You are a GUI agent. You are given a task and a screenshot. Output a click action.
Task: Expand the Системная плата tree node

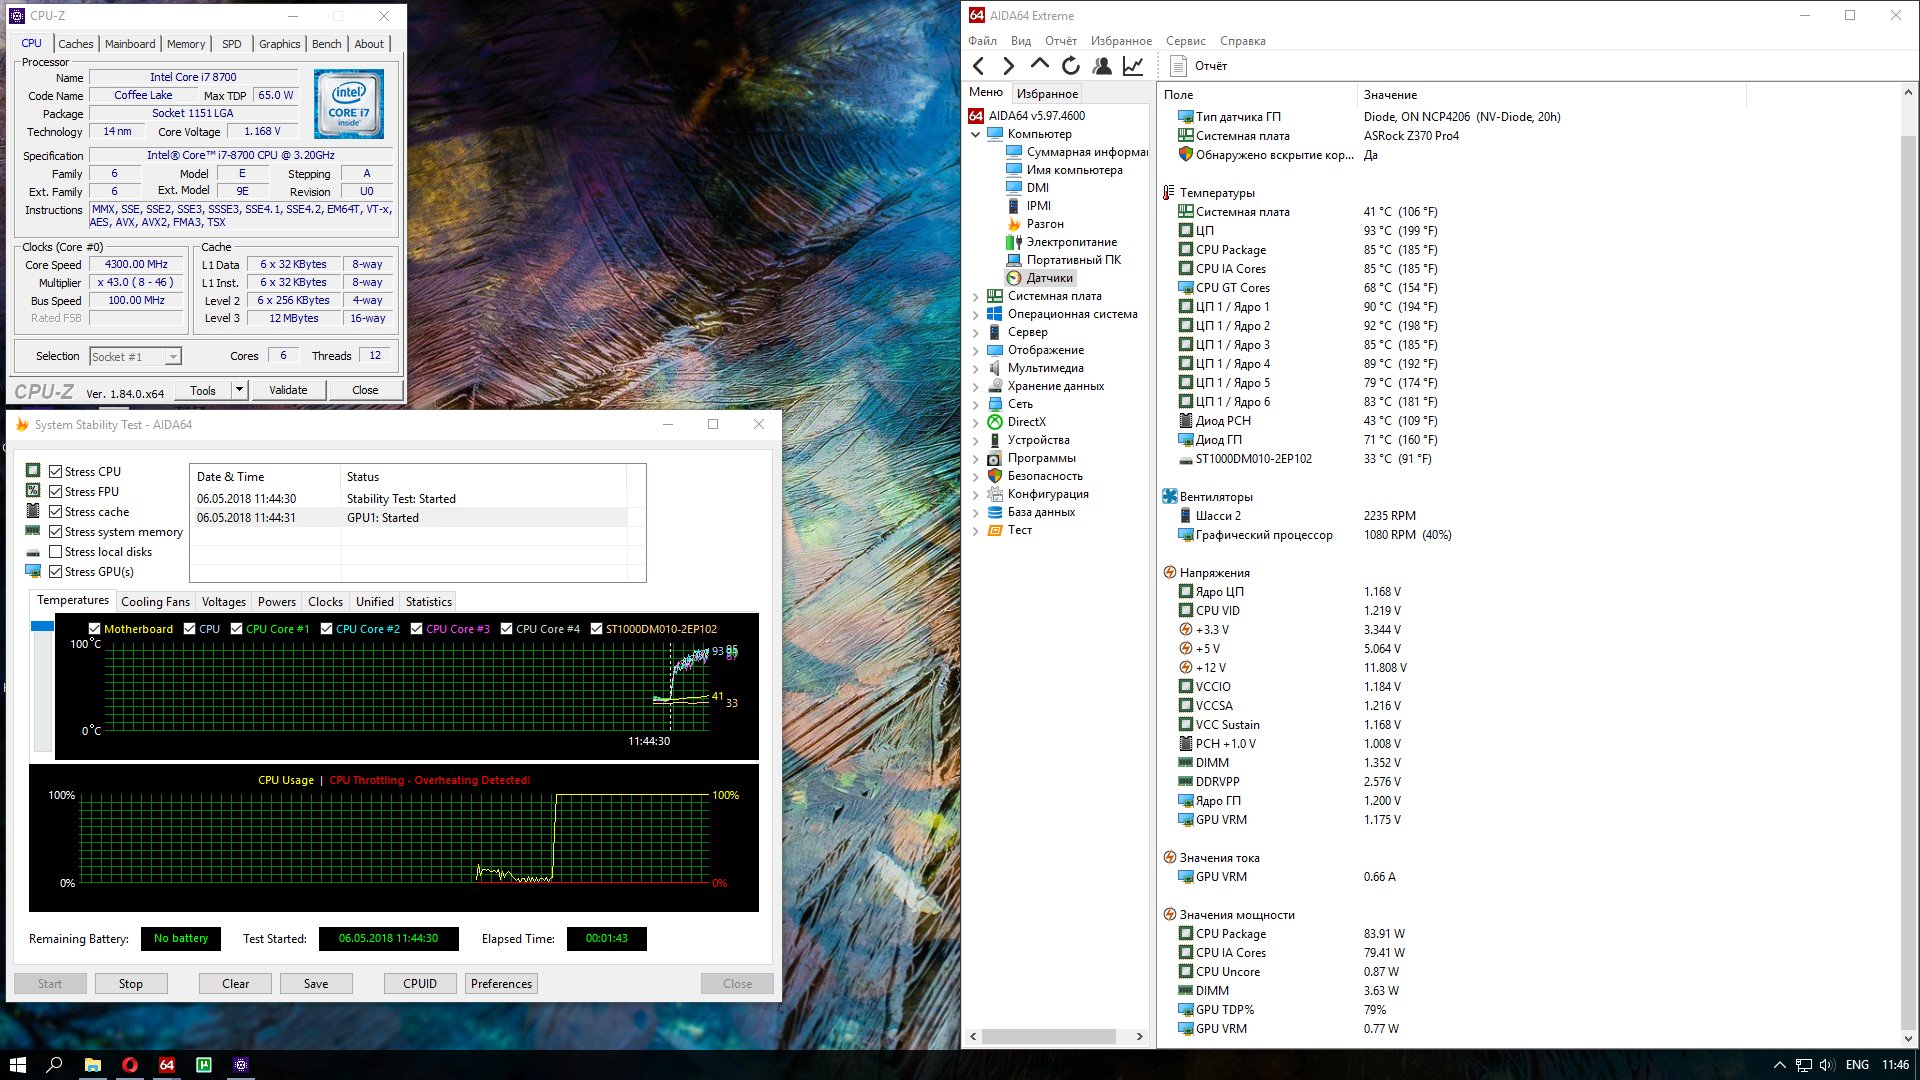(x=976, y=296)
